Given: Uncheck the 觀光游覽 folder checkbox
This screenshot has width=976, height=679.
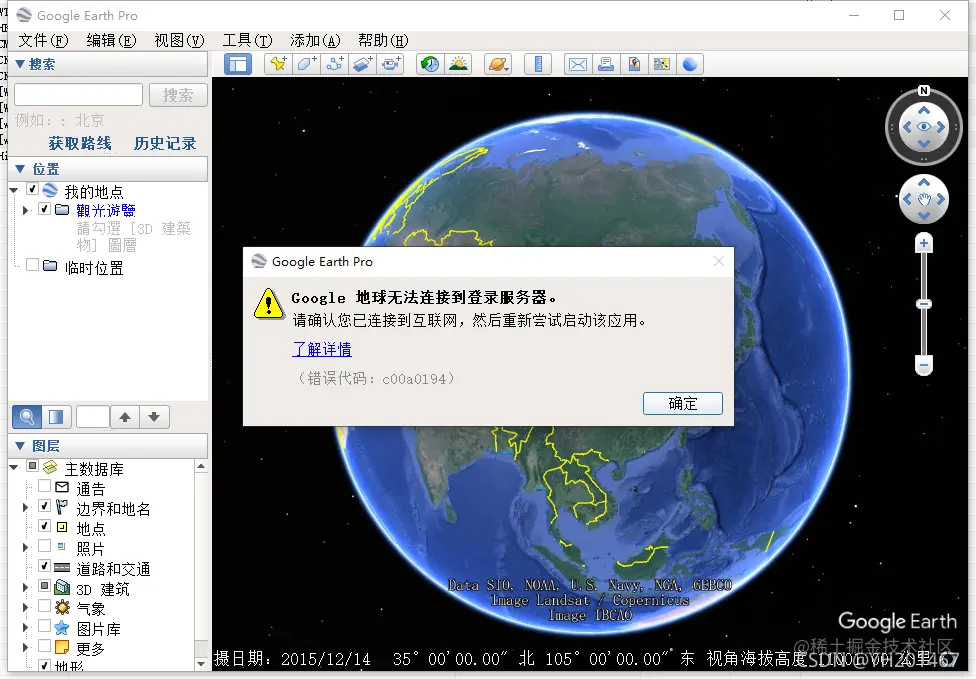Looking at the screenshot, I should 44,209.
